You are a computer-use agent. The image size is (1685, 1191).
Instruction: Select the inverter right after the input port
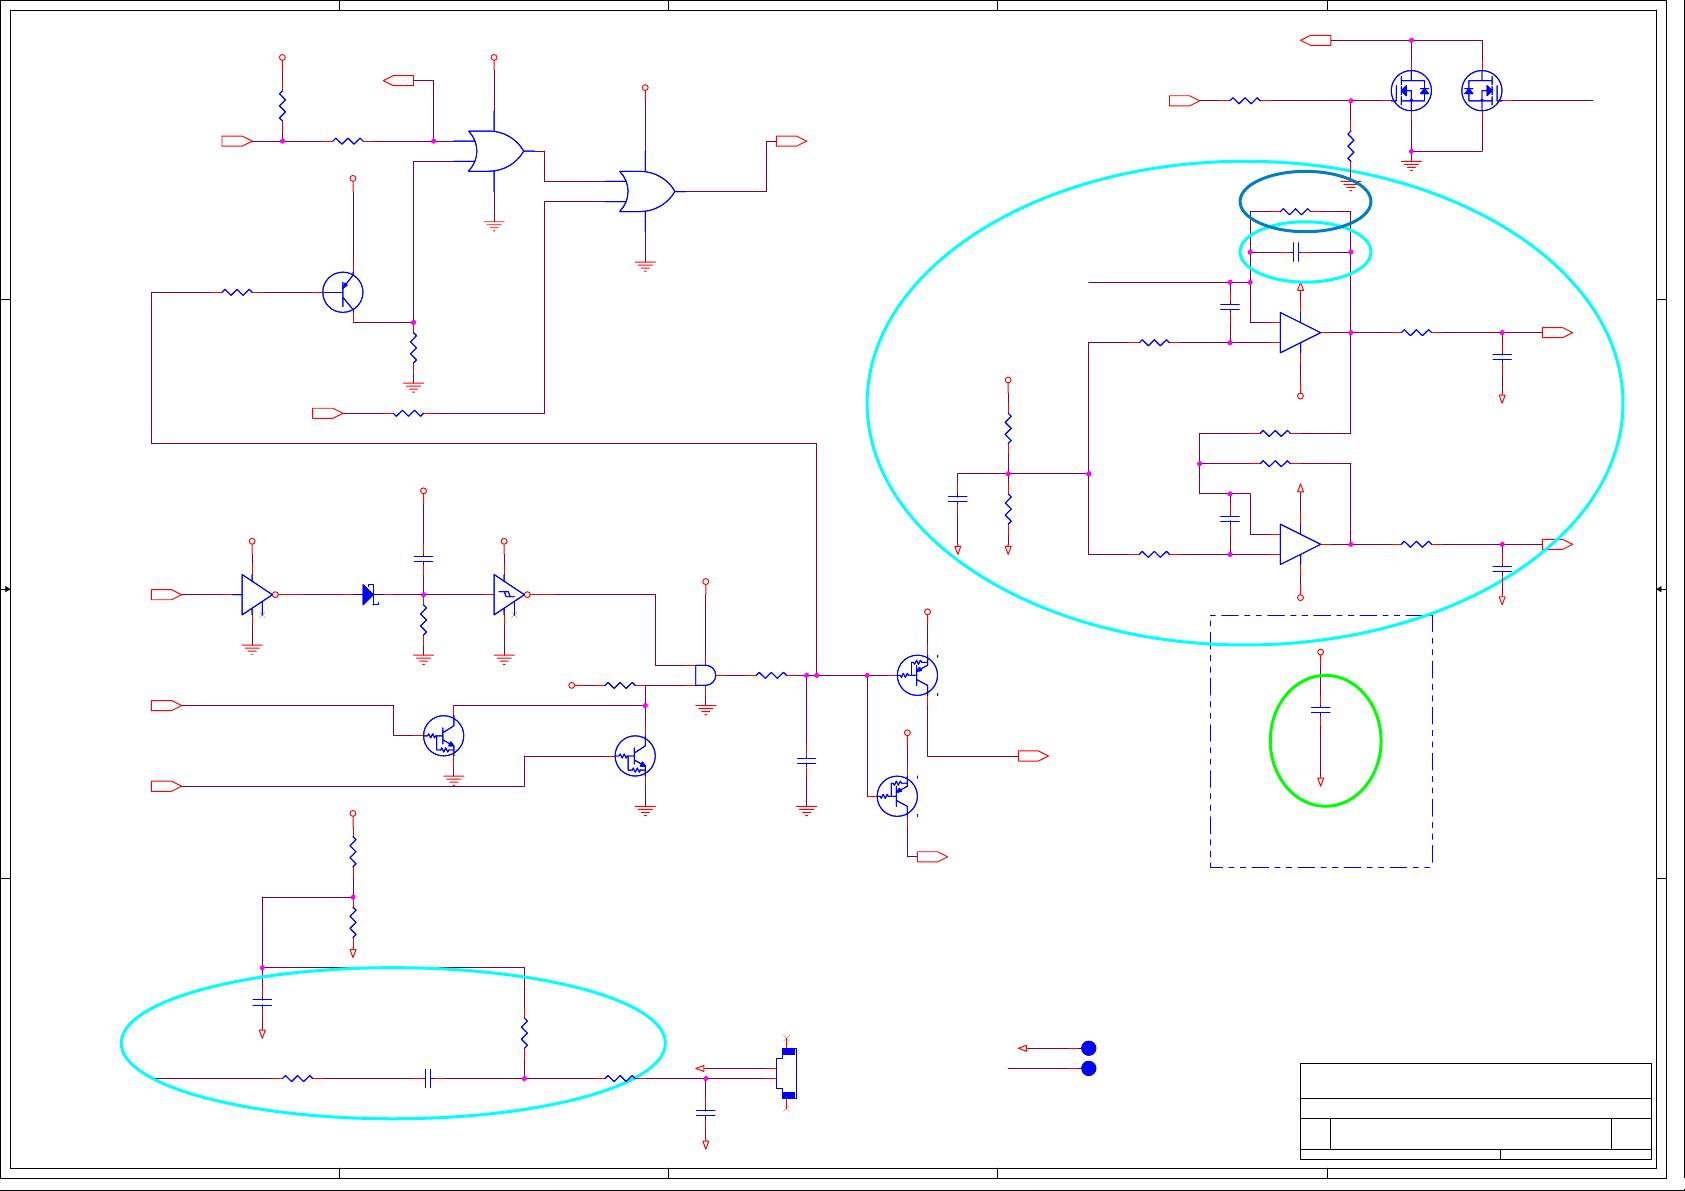pos(259,594)
